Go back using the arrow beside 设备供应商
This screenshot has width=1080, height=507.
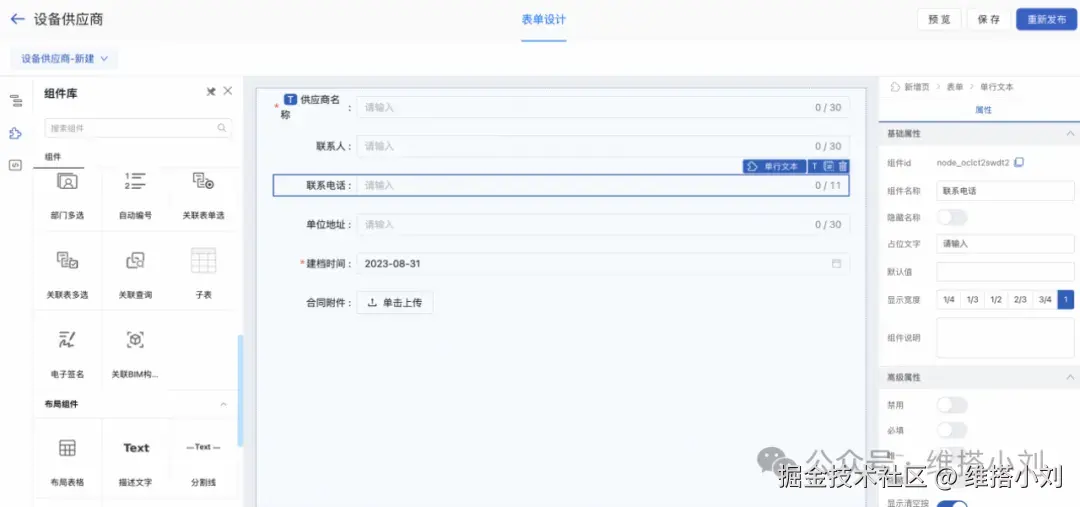click(x=17, y=19)
